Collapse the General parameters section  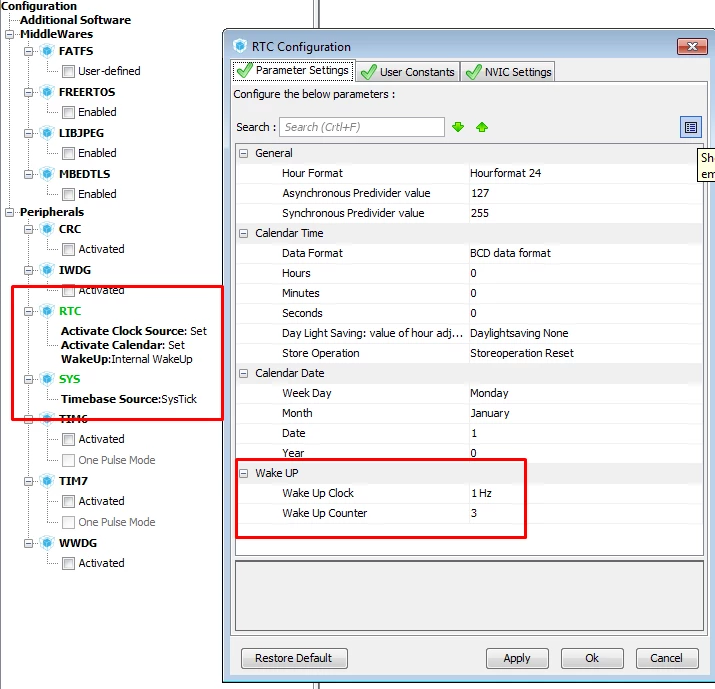coord(244,153)
